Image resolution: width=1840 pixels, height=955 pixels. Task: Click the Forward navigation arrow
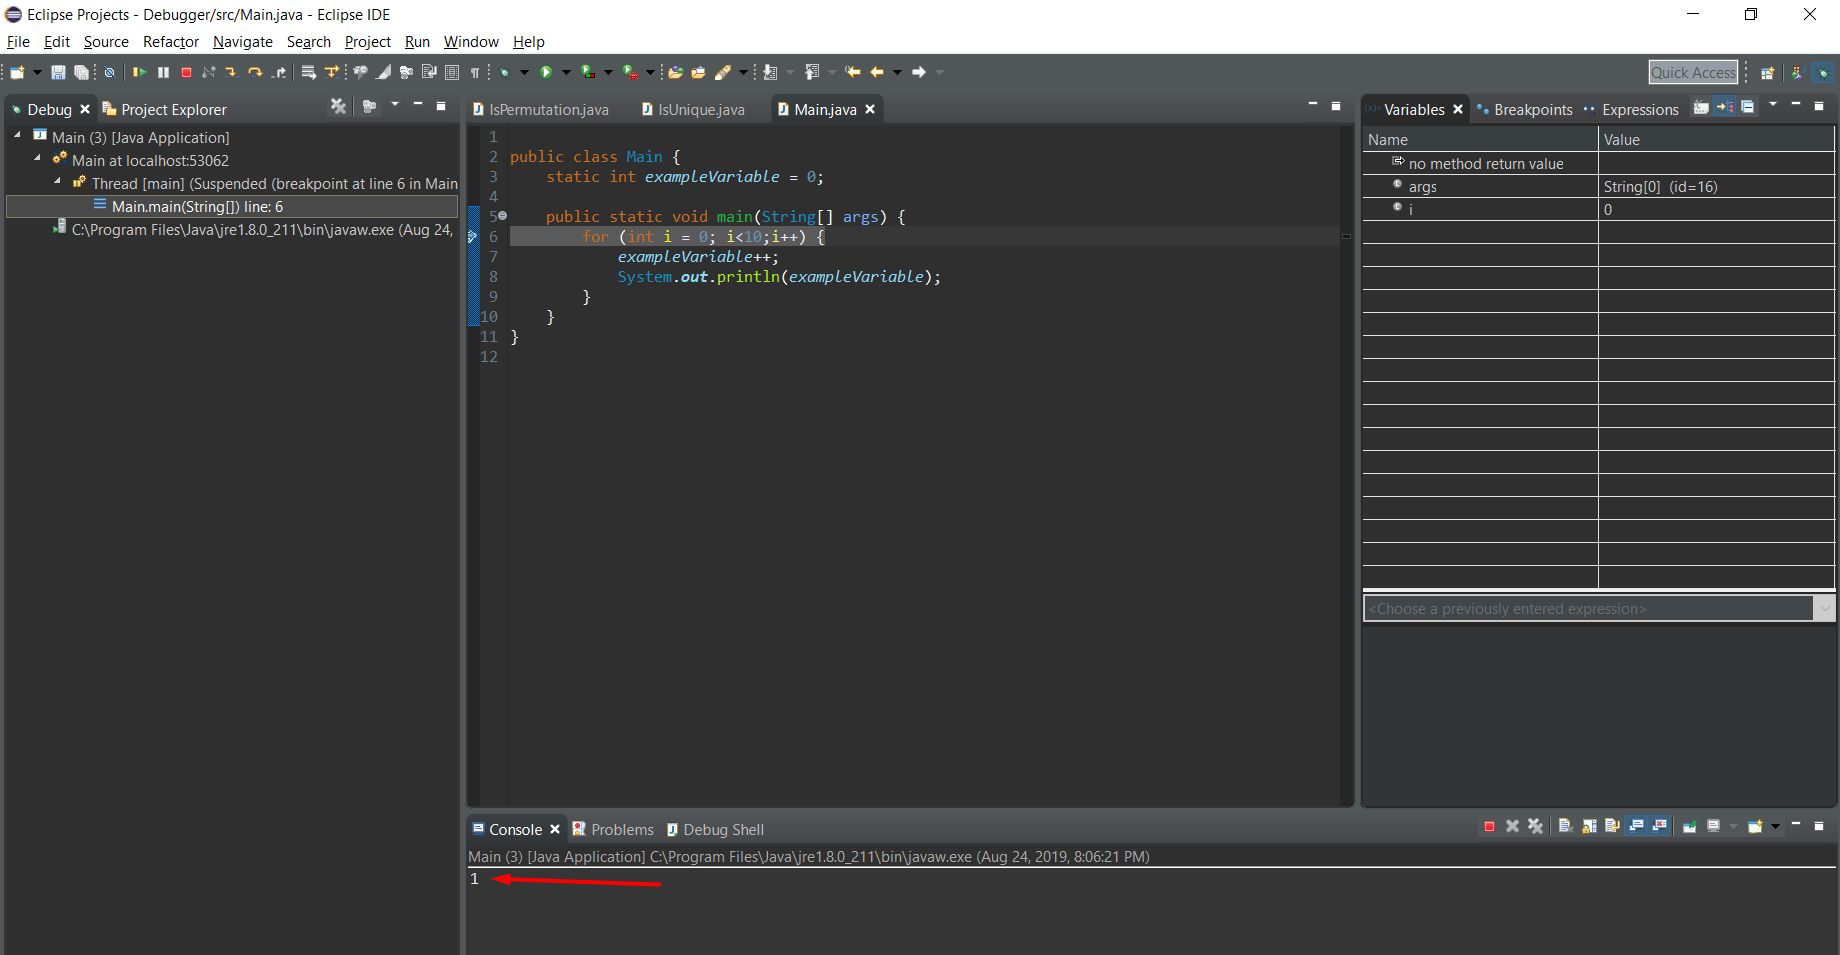[x=919, y=72]
